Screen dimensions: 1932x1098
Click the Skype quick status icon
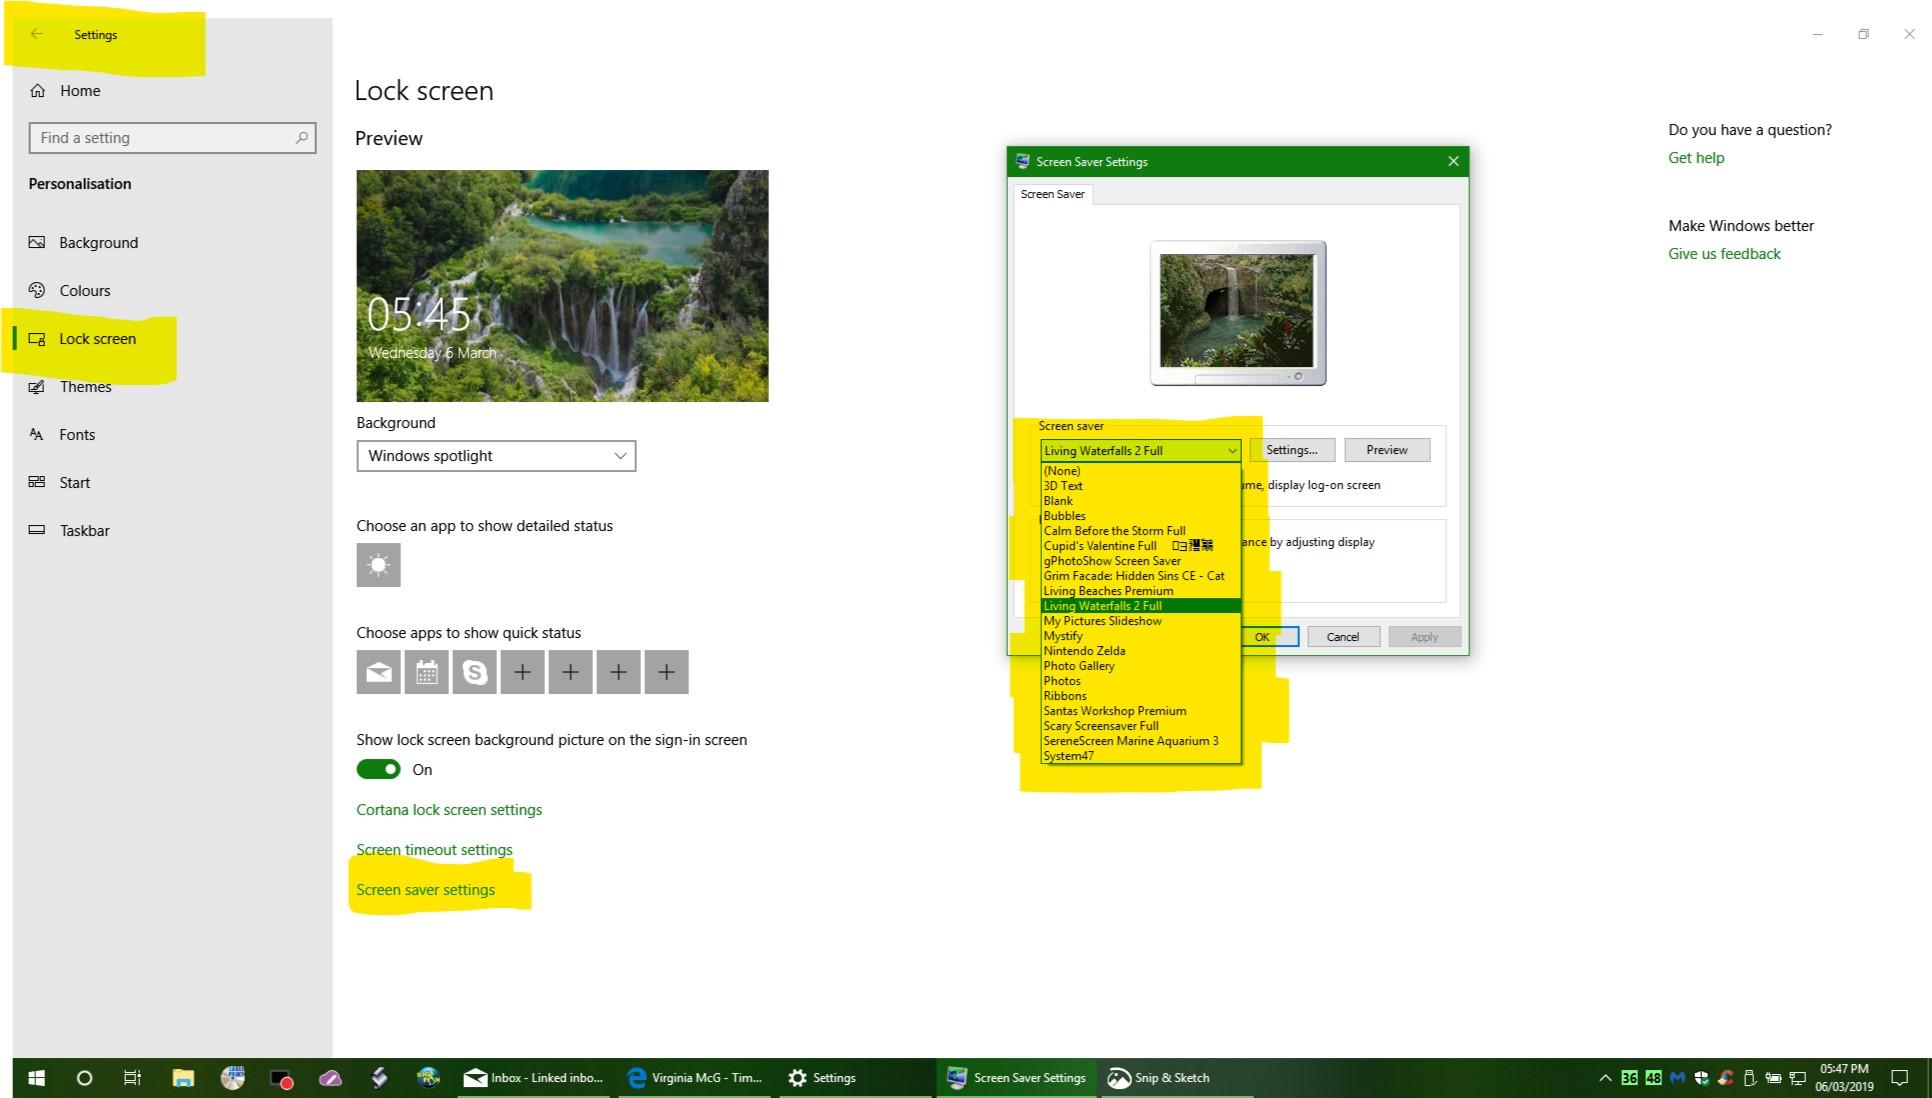click(x=474, y=672)
